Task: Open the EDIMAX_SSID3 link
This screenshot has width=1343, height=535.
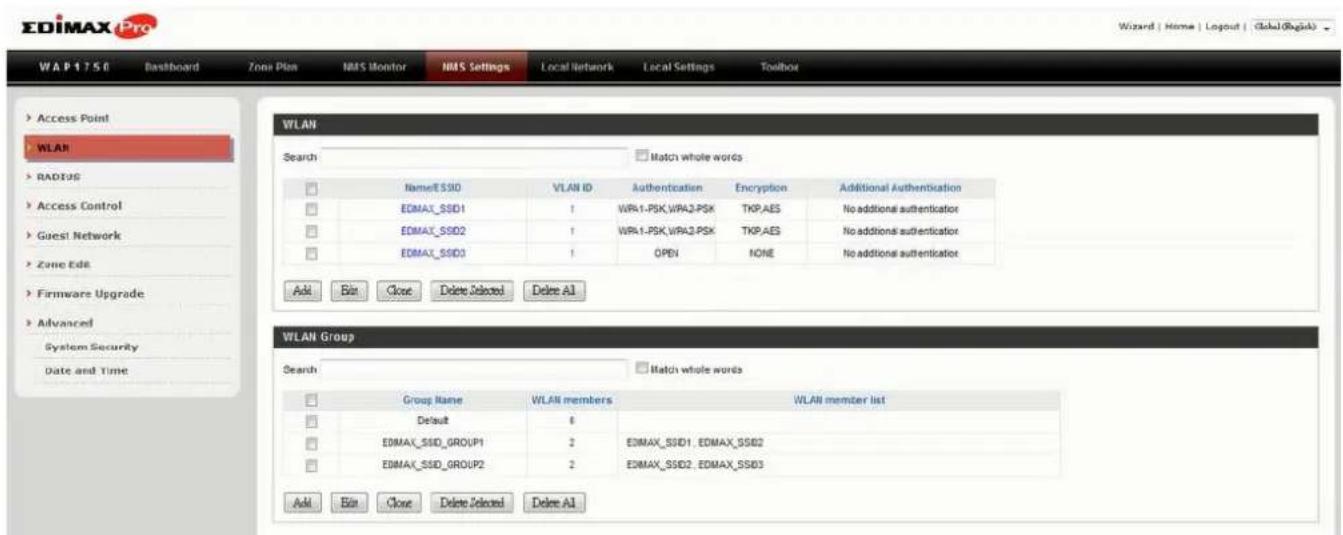Action: coord(436,253)
